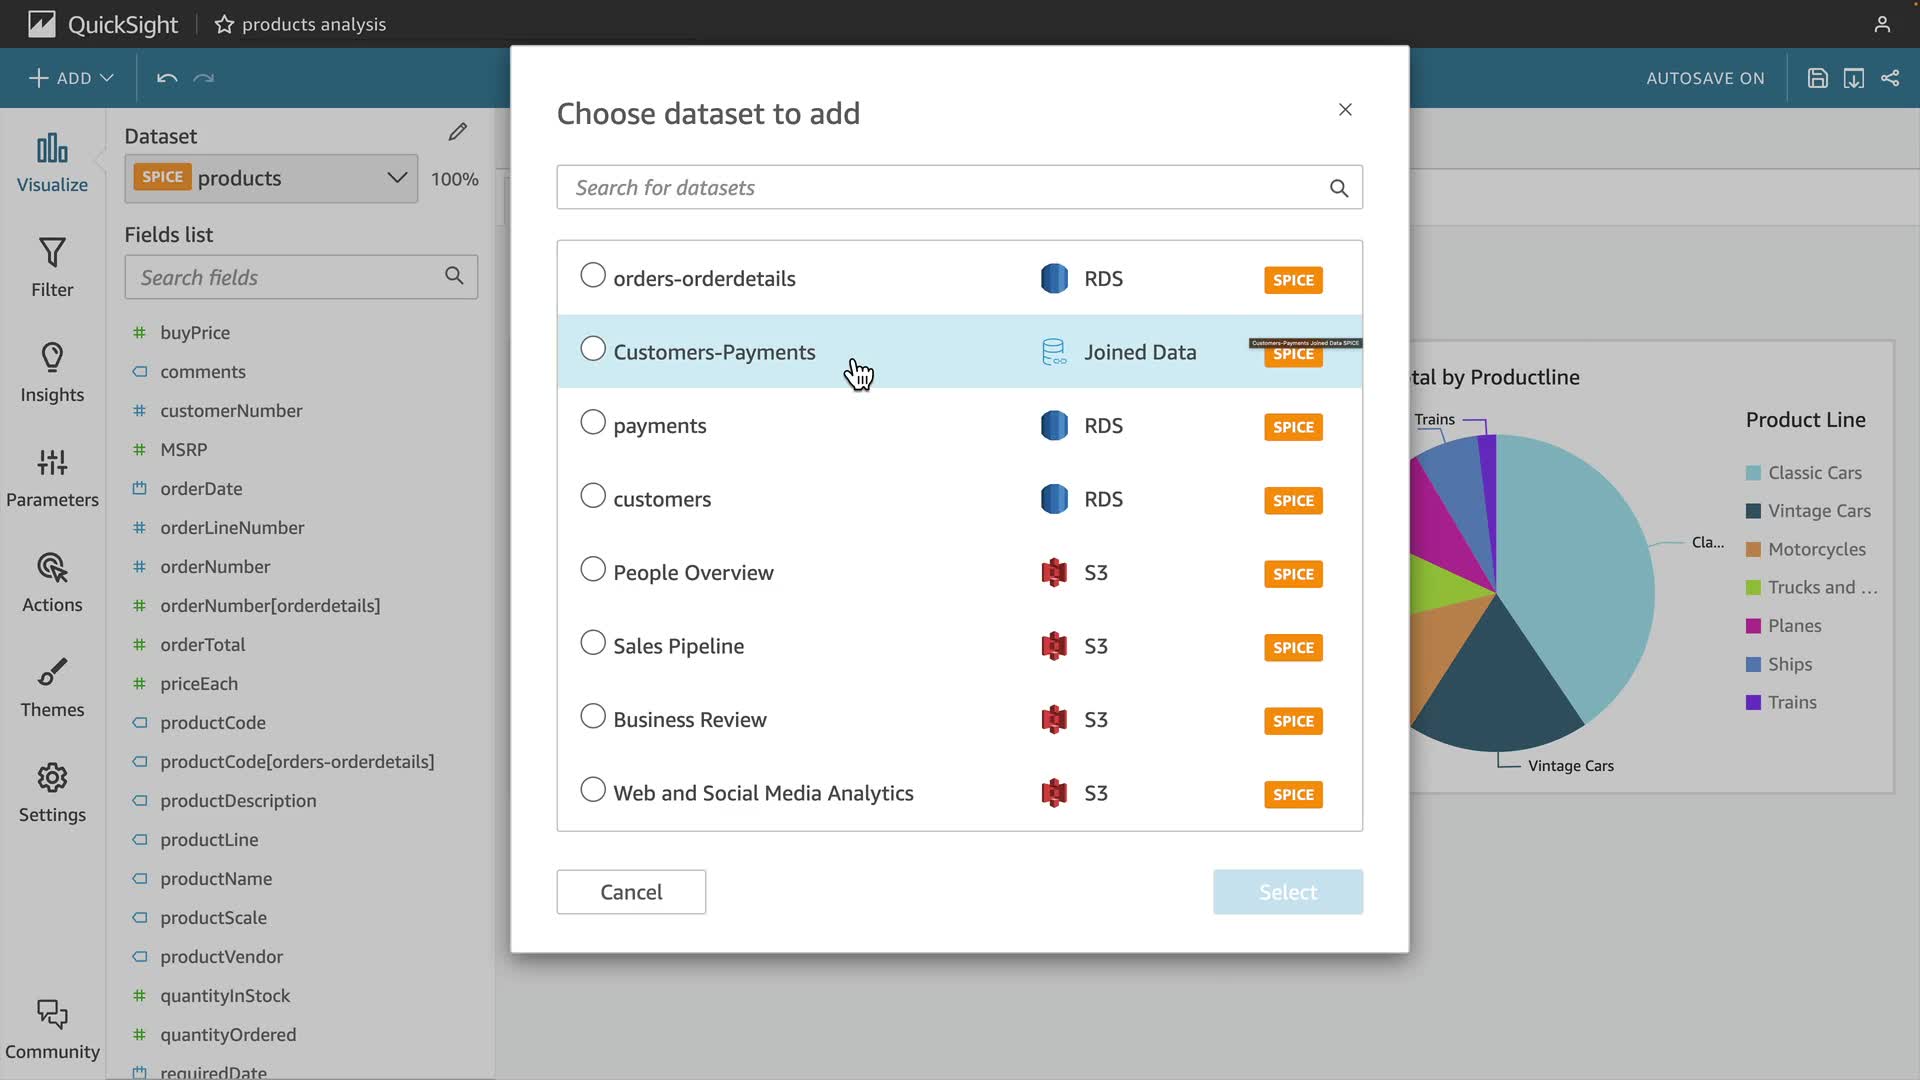Choose the Sales Pipeline radio button
Viewport: 1920px width, 1080px height.
[593, 643]
